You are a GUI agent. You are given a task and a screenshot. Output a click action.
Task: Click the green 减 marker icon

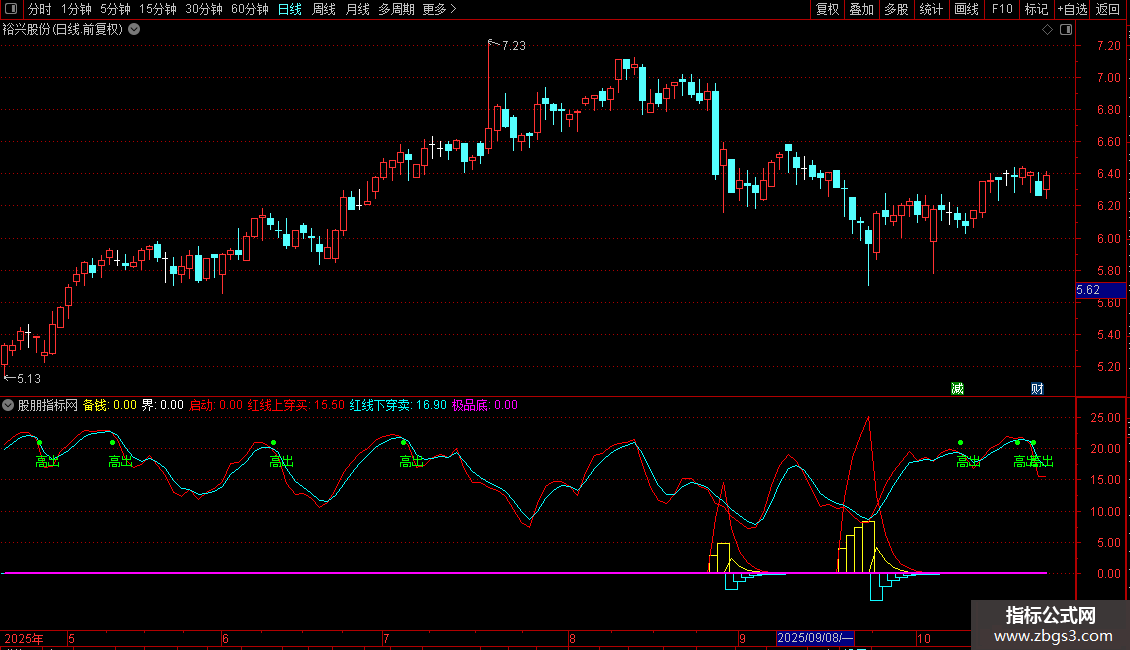click(x=957, y=388)
